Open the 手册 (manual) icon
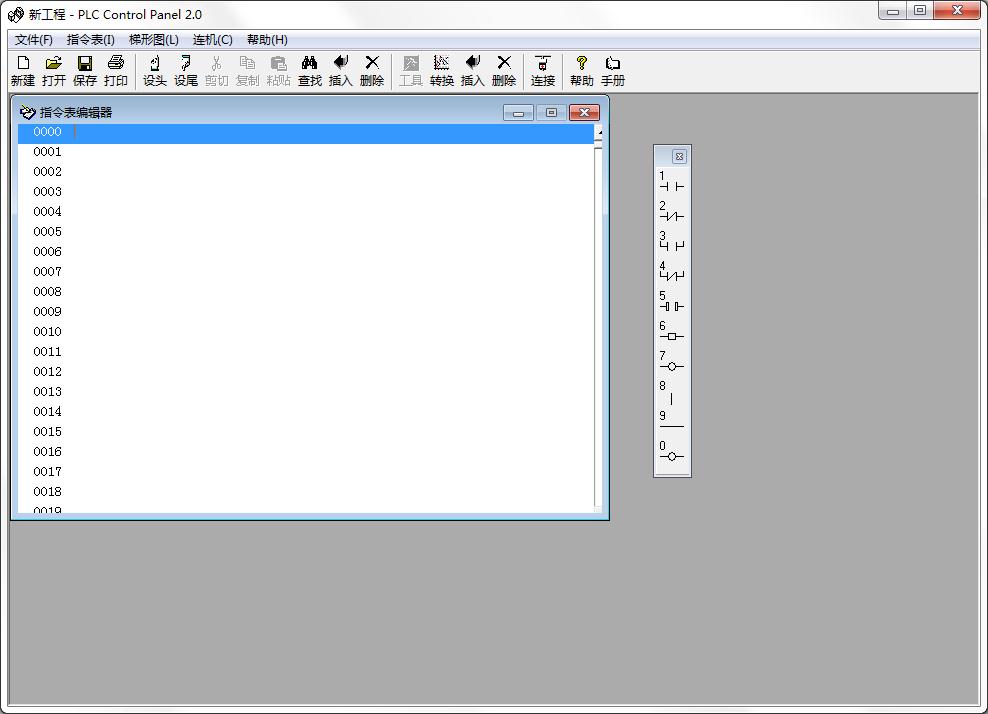The height and width of the screenshot is (714, 988). click(x=613, y=70)
